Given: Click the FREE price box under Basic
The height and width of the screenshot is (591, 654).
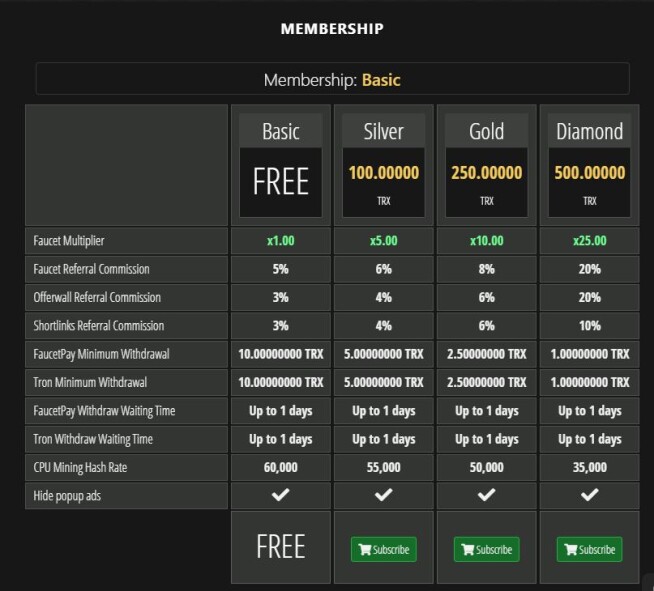Looking at the screenshot, I should point(281,182).
